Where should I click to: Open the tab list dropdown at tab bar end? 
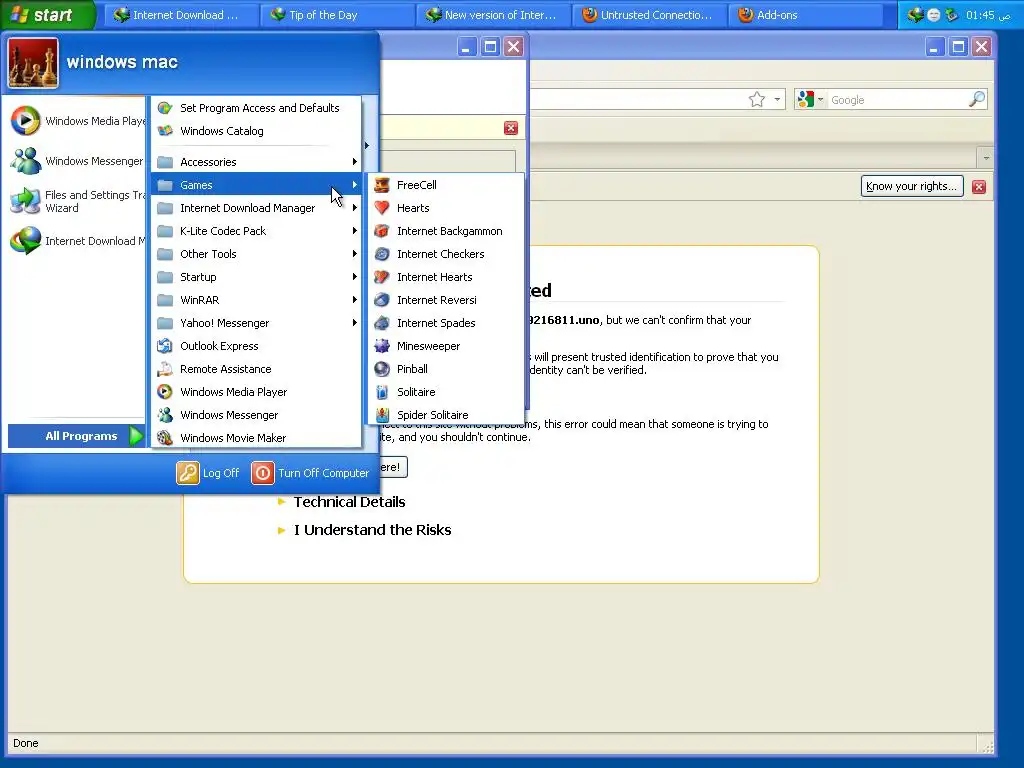click(x=986, y=157)
